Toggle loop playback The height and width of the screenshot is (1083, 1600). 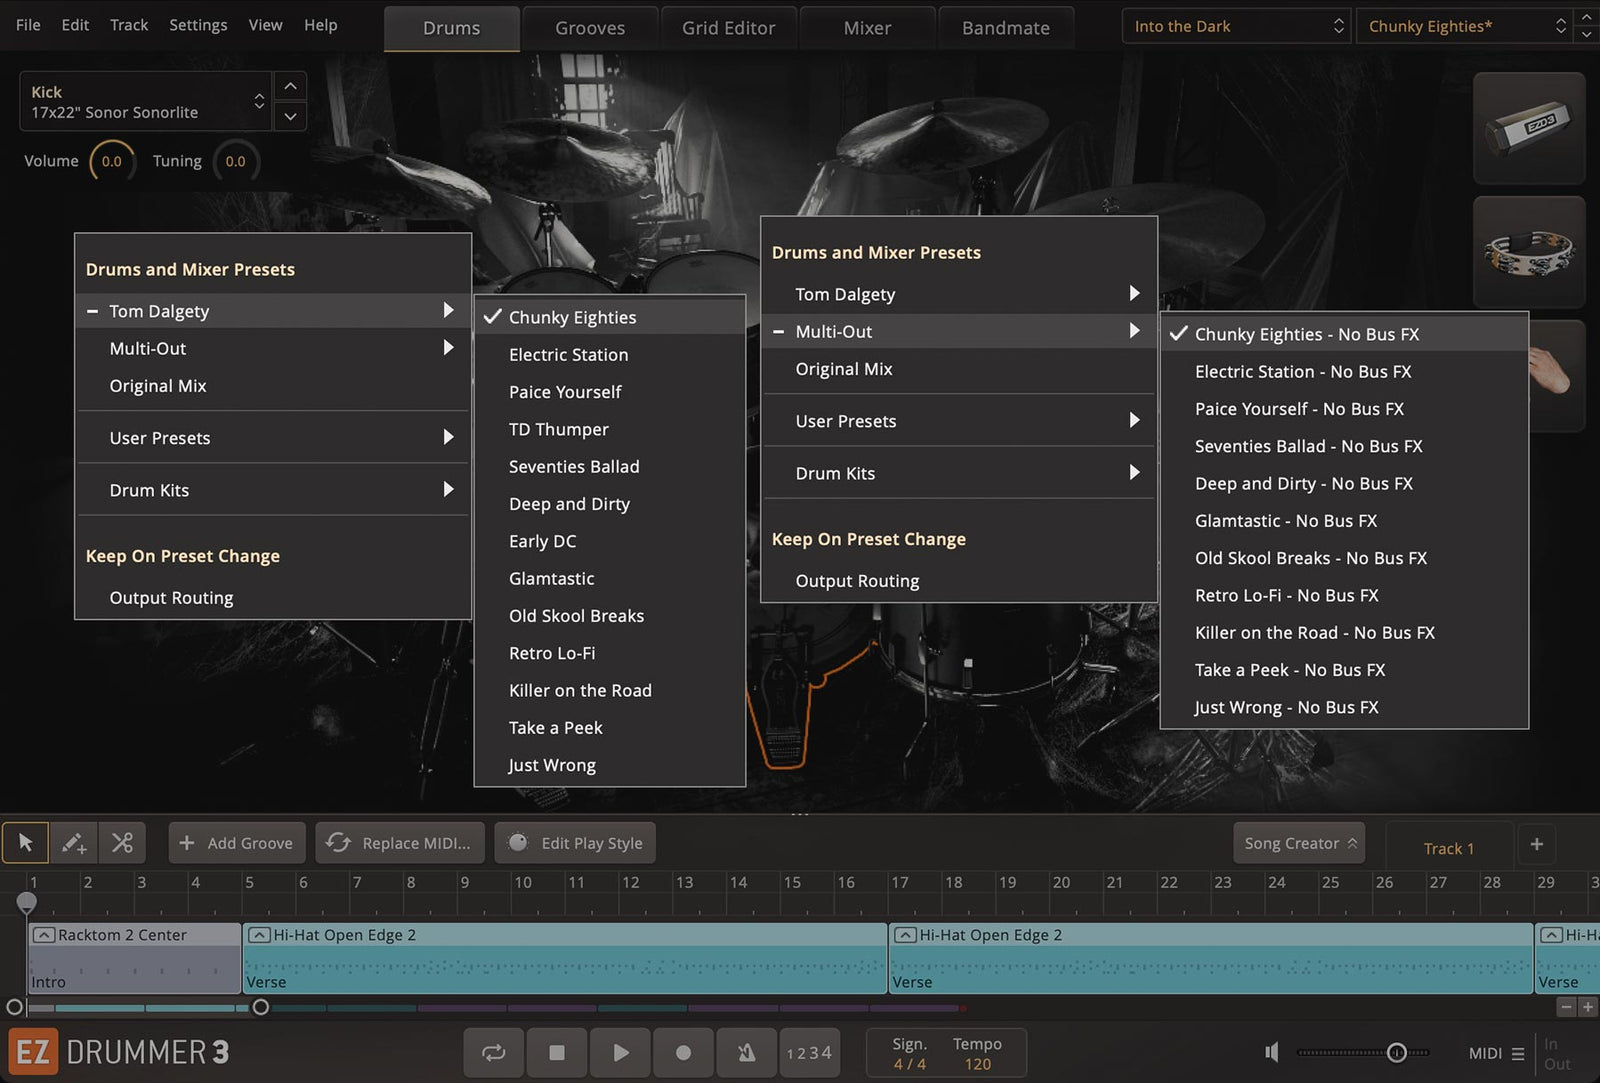[494, 1052]
